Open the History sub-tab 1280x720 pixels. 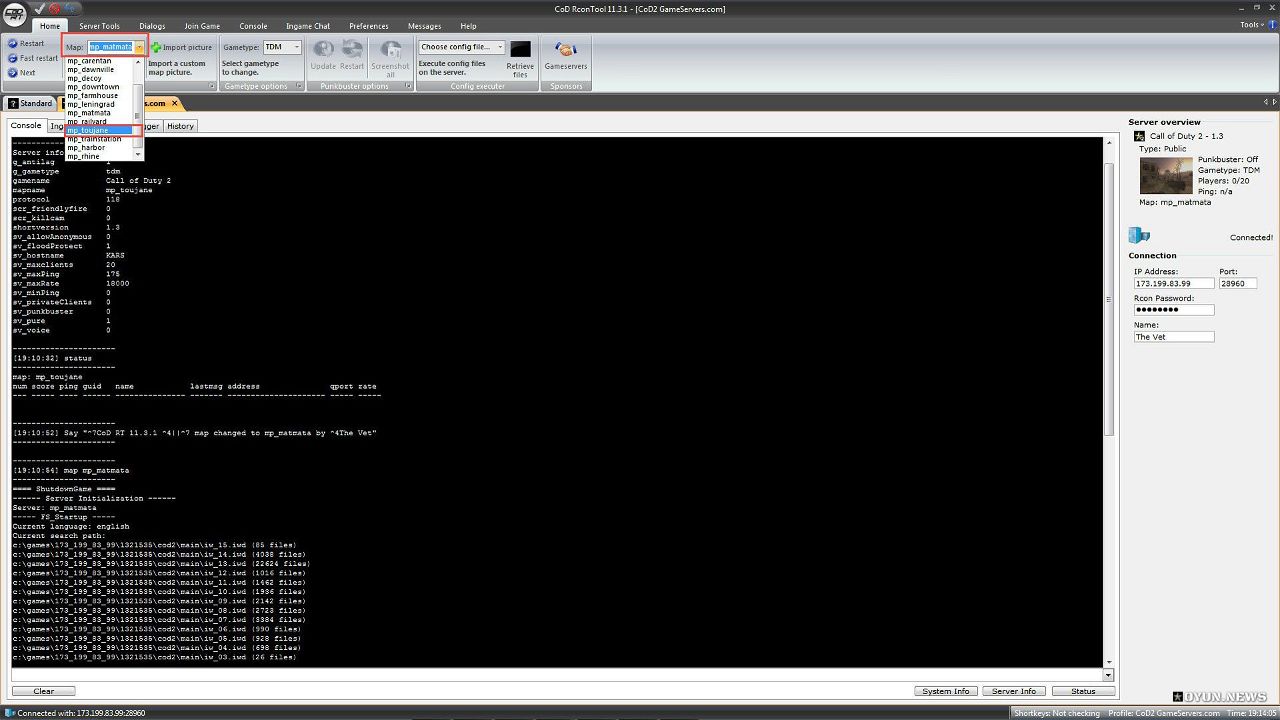coord(180,126)
